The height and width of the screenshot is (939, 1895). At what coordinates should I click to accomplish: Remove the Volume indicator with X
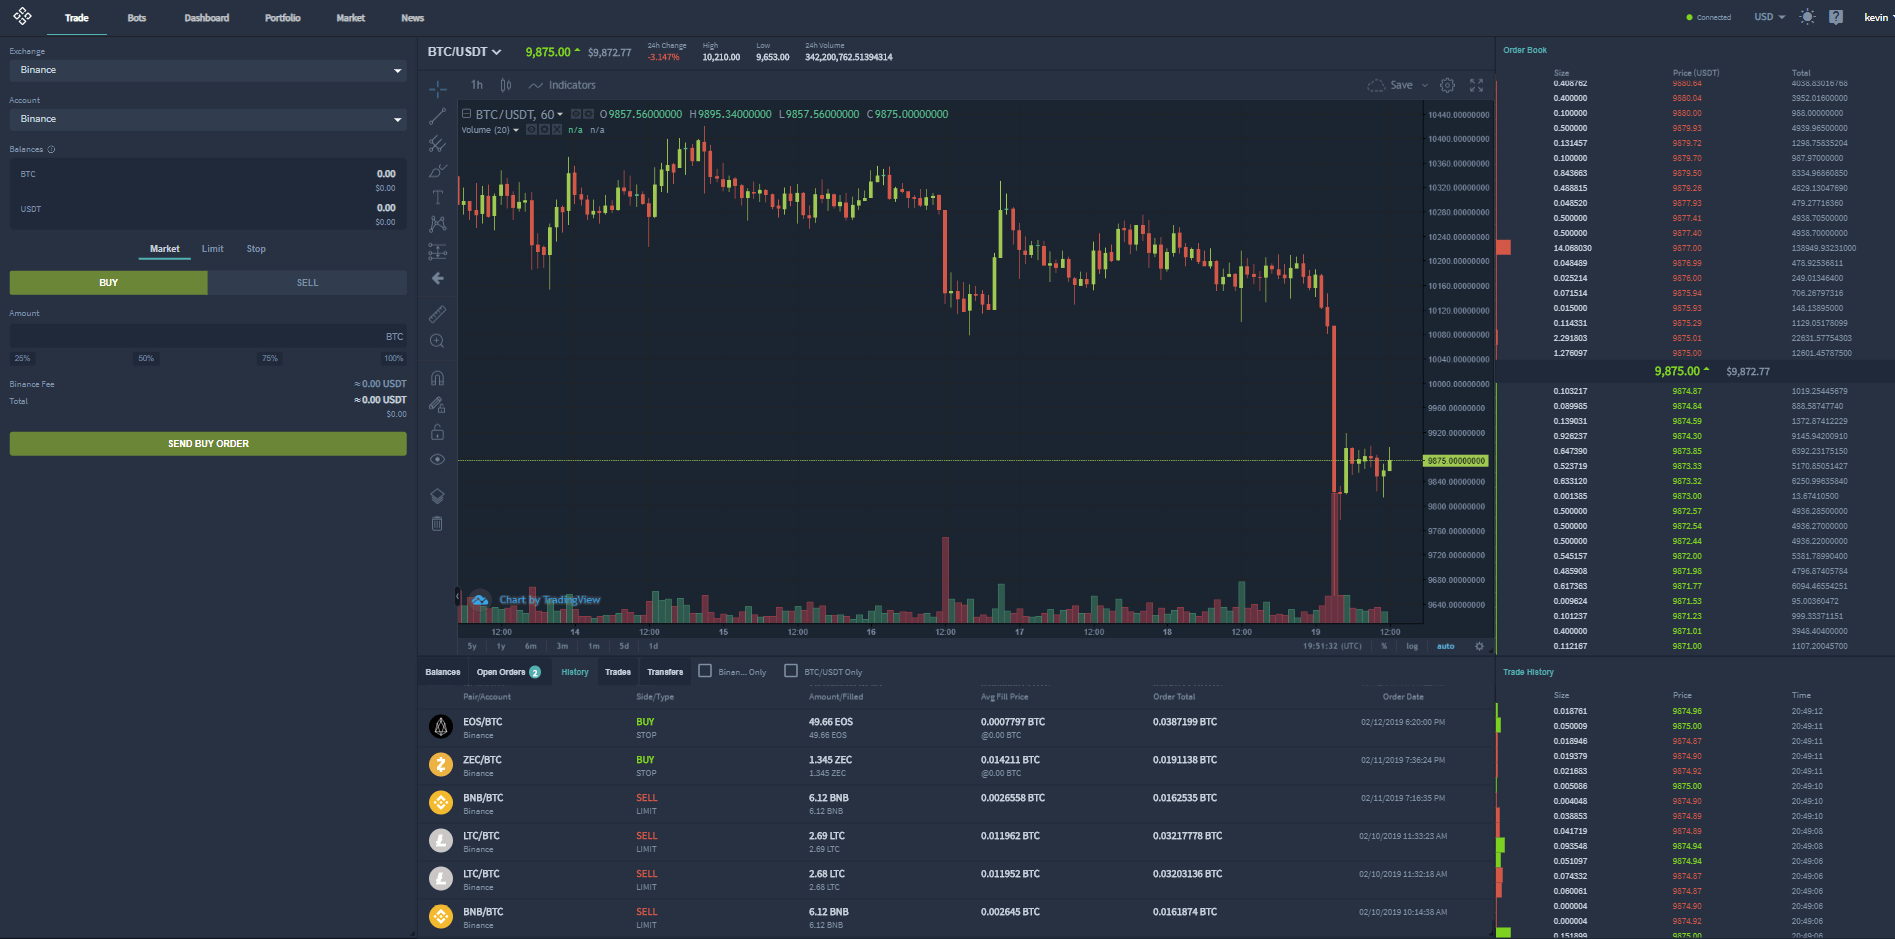click(x=555, y=130)
